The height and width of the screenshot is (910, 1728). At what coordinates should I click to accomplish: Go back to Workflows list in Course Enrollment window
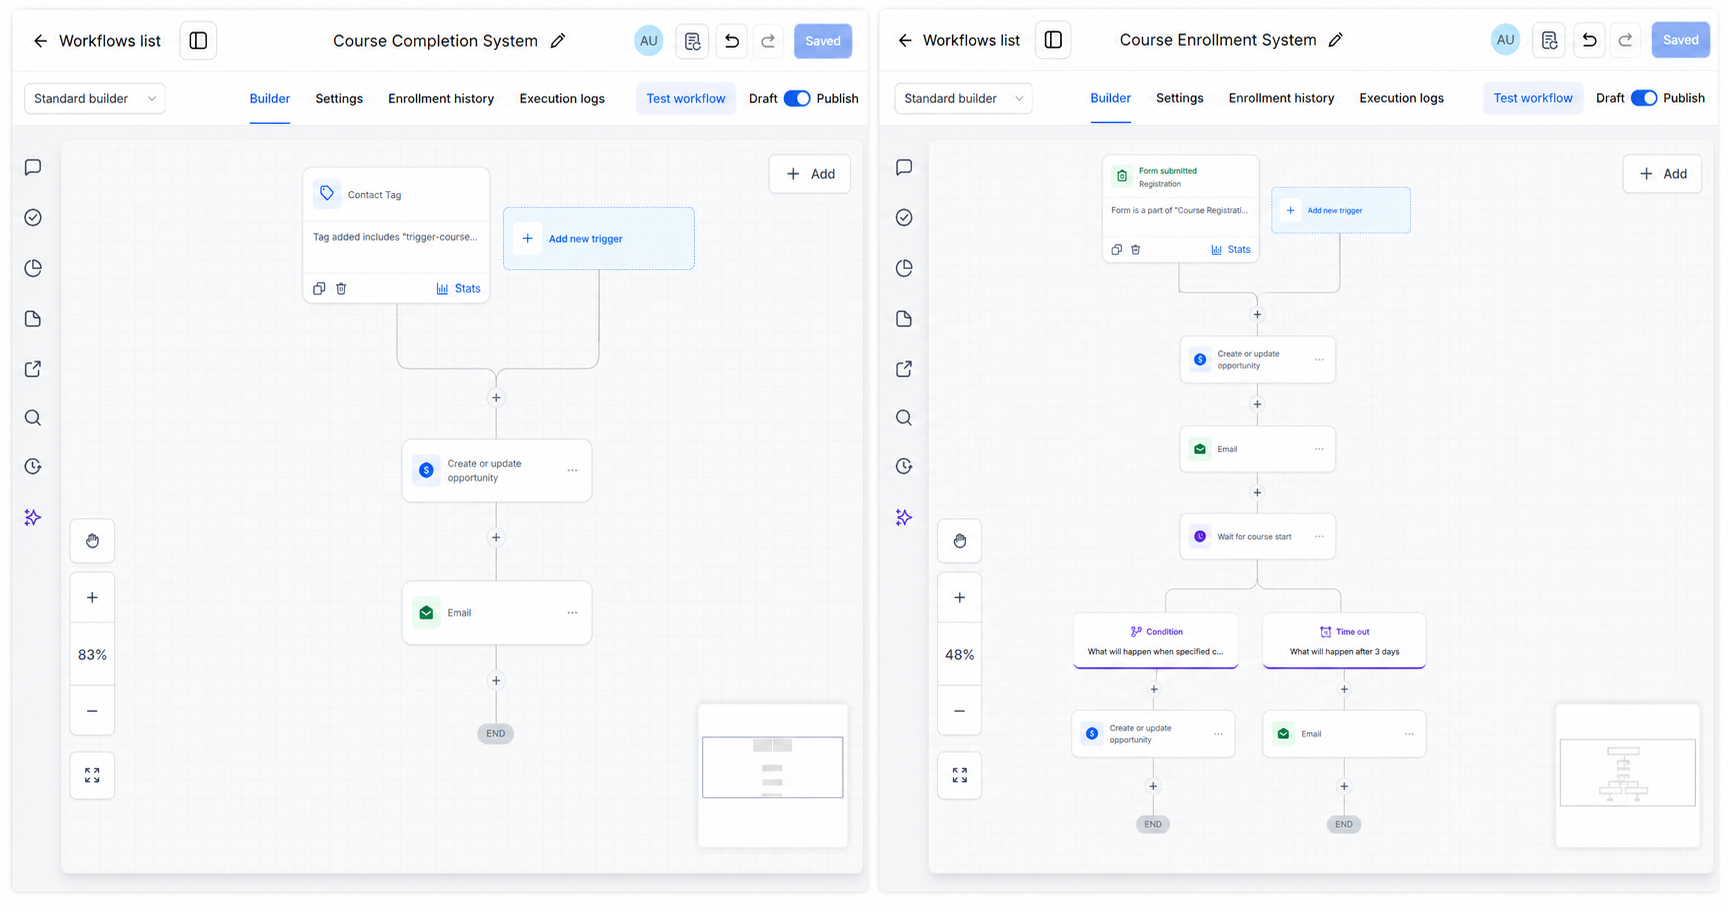tap(959, 40)
